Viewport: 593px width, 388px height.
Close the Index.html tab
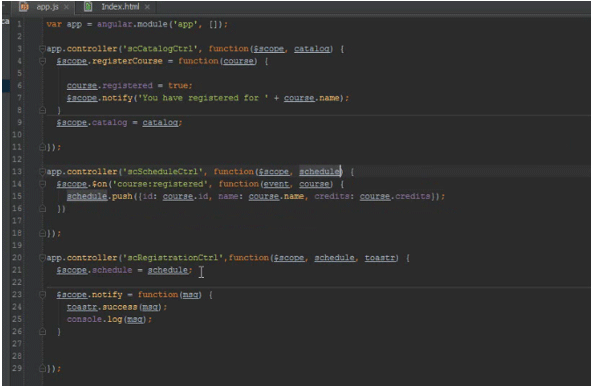tap(147, 7)
